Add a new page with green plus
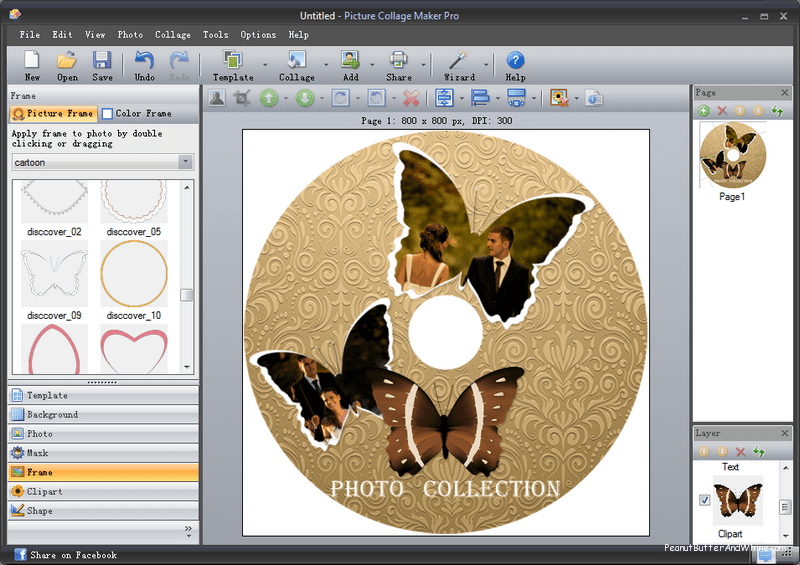 click(704, 111)
